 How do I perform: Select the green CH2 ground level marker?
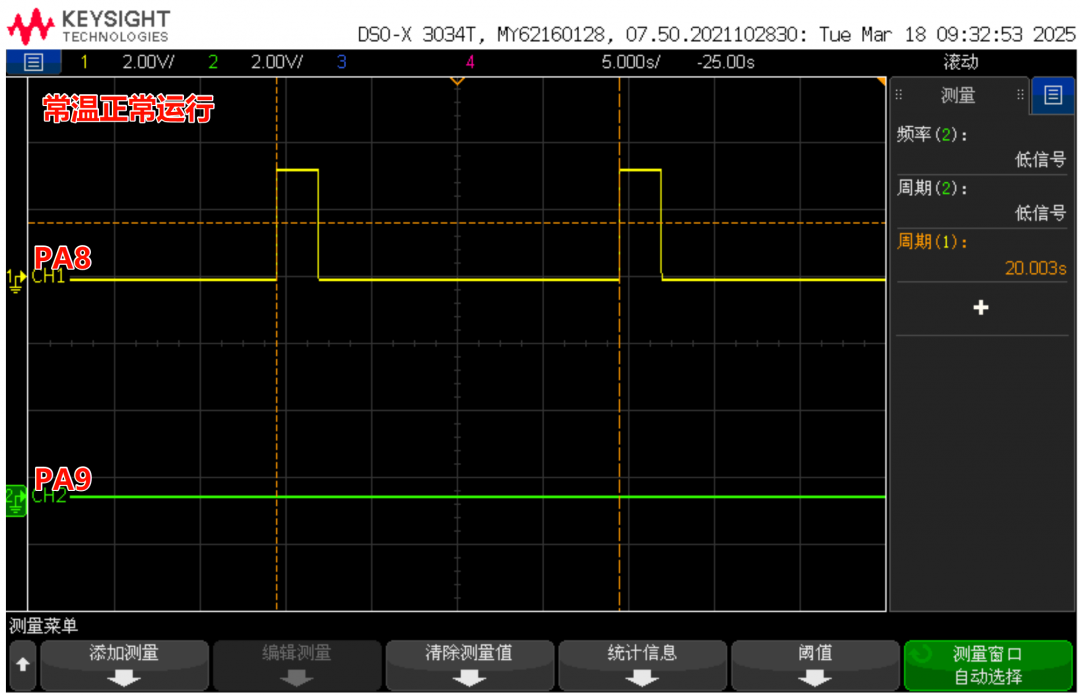pos(16,497)
